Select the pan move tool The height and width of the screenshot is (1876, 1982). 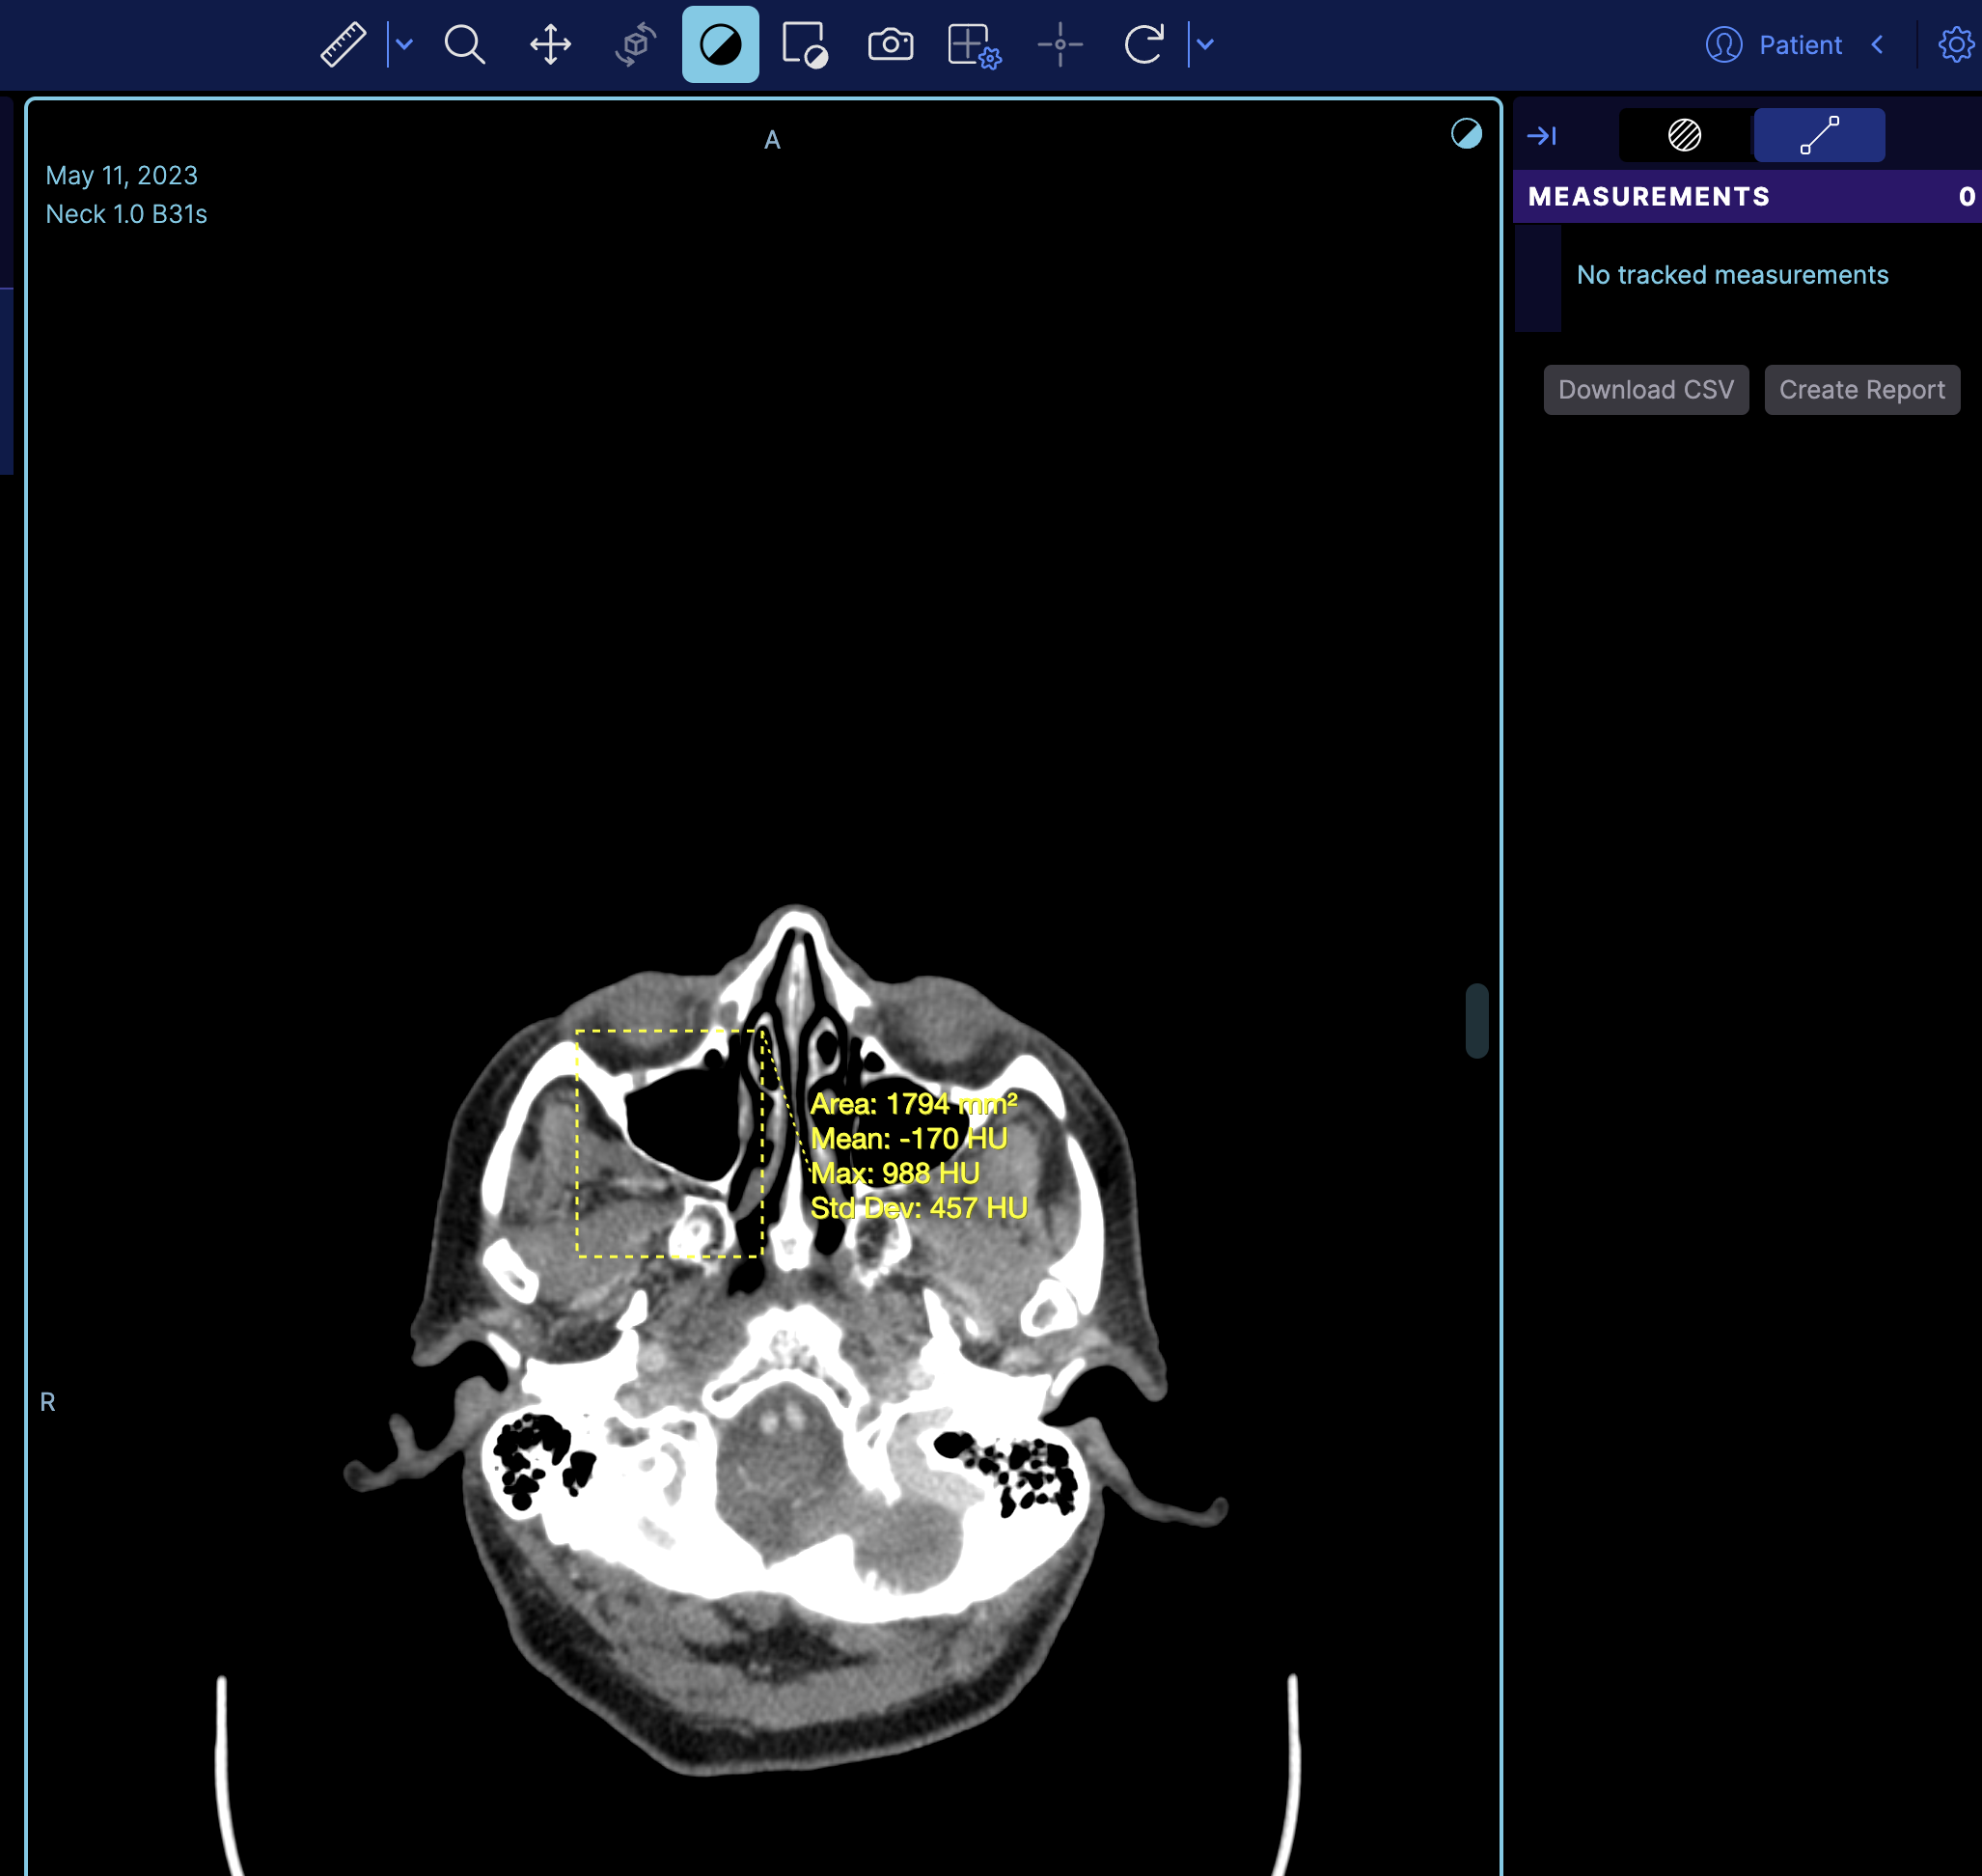coord(550,45)
